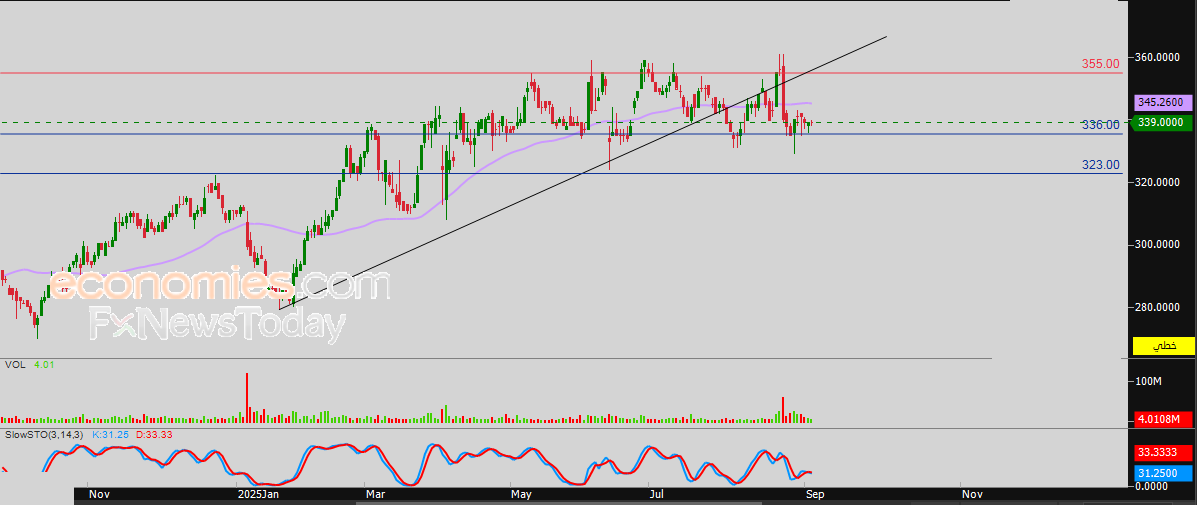Click the green 339.0000 current price tag
Image resolution: width=1197 pixels, height=505 pixels.
point(1163,123)
